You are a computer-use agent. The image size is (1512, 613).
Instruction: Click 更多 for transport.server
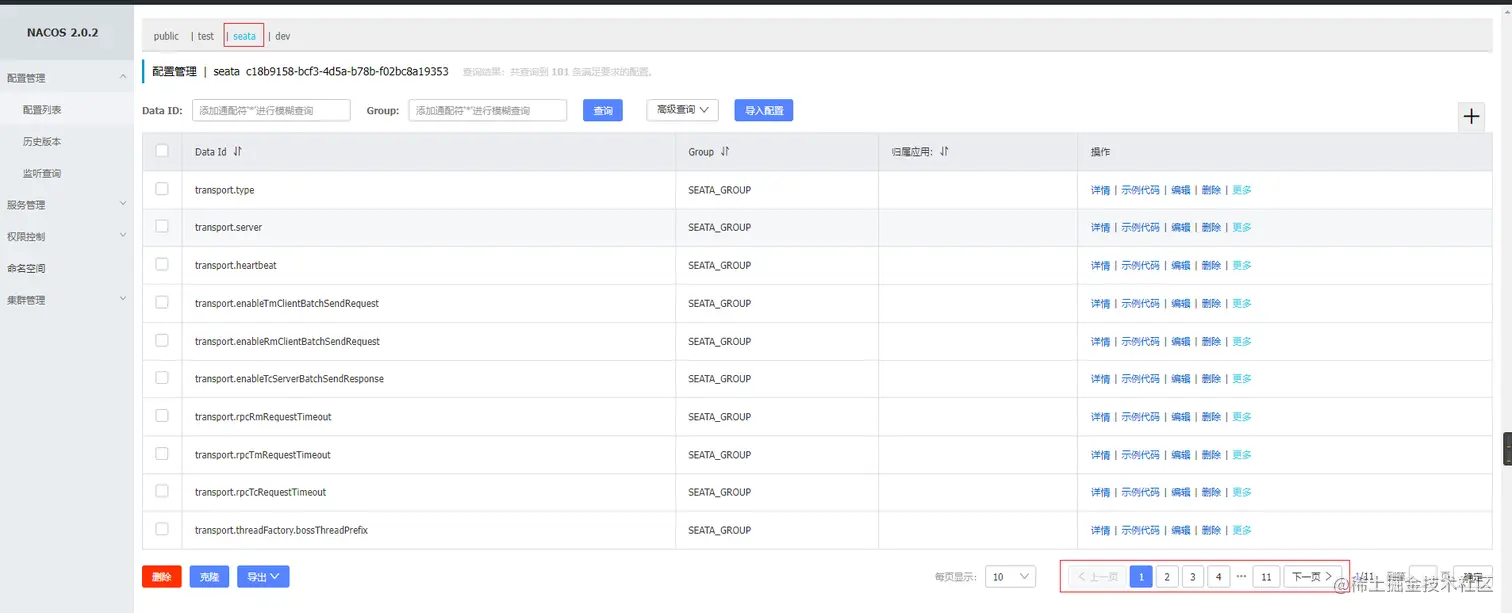click(1242, 228)
